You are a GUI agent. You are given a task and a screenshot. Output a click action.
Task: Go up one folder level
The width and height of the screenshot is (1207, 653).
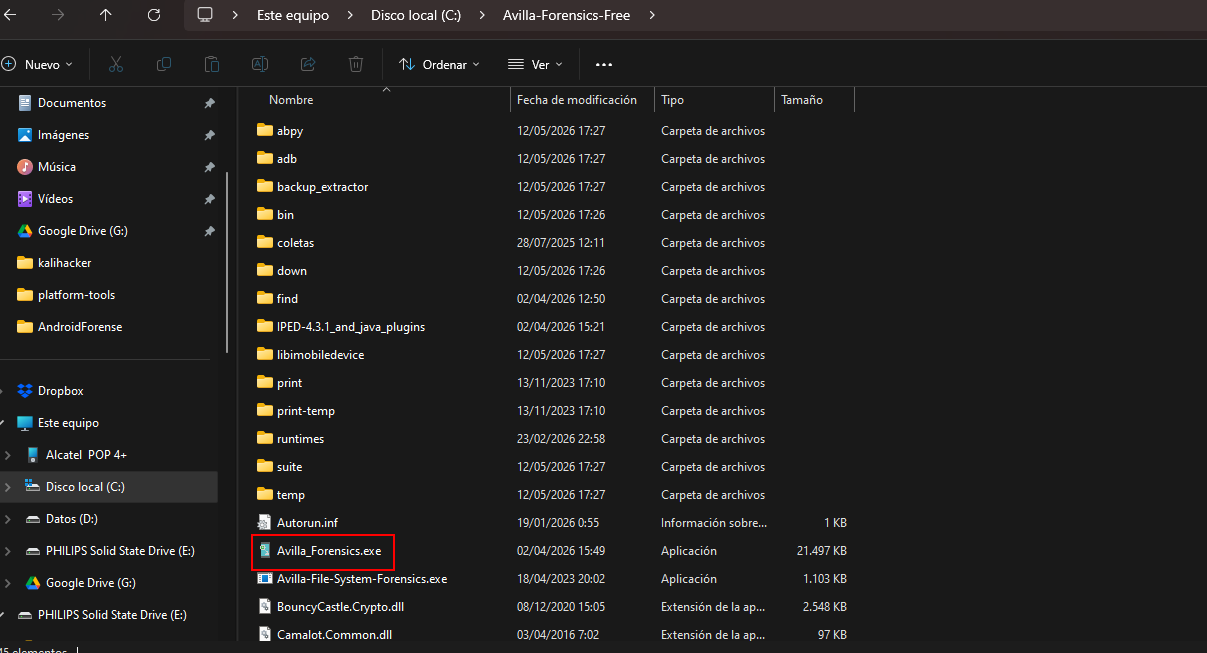[x=106, y=15]
